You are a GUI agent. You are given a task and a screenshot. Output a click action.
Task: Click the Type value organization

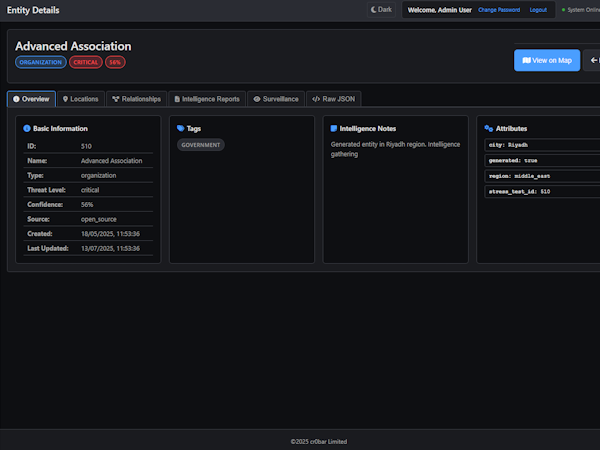point(98,176)
